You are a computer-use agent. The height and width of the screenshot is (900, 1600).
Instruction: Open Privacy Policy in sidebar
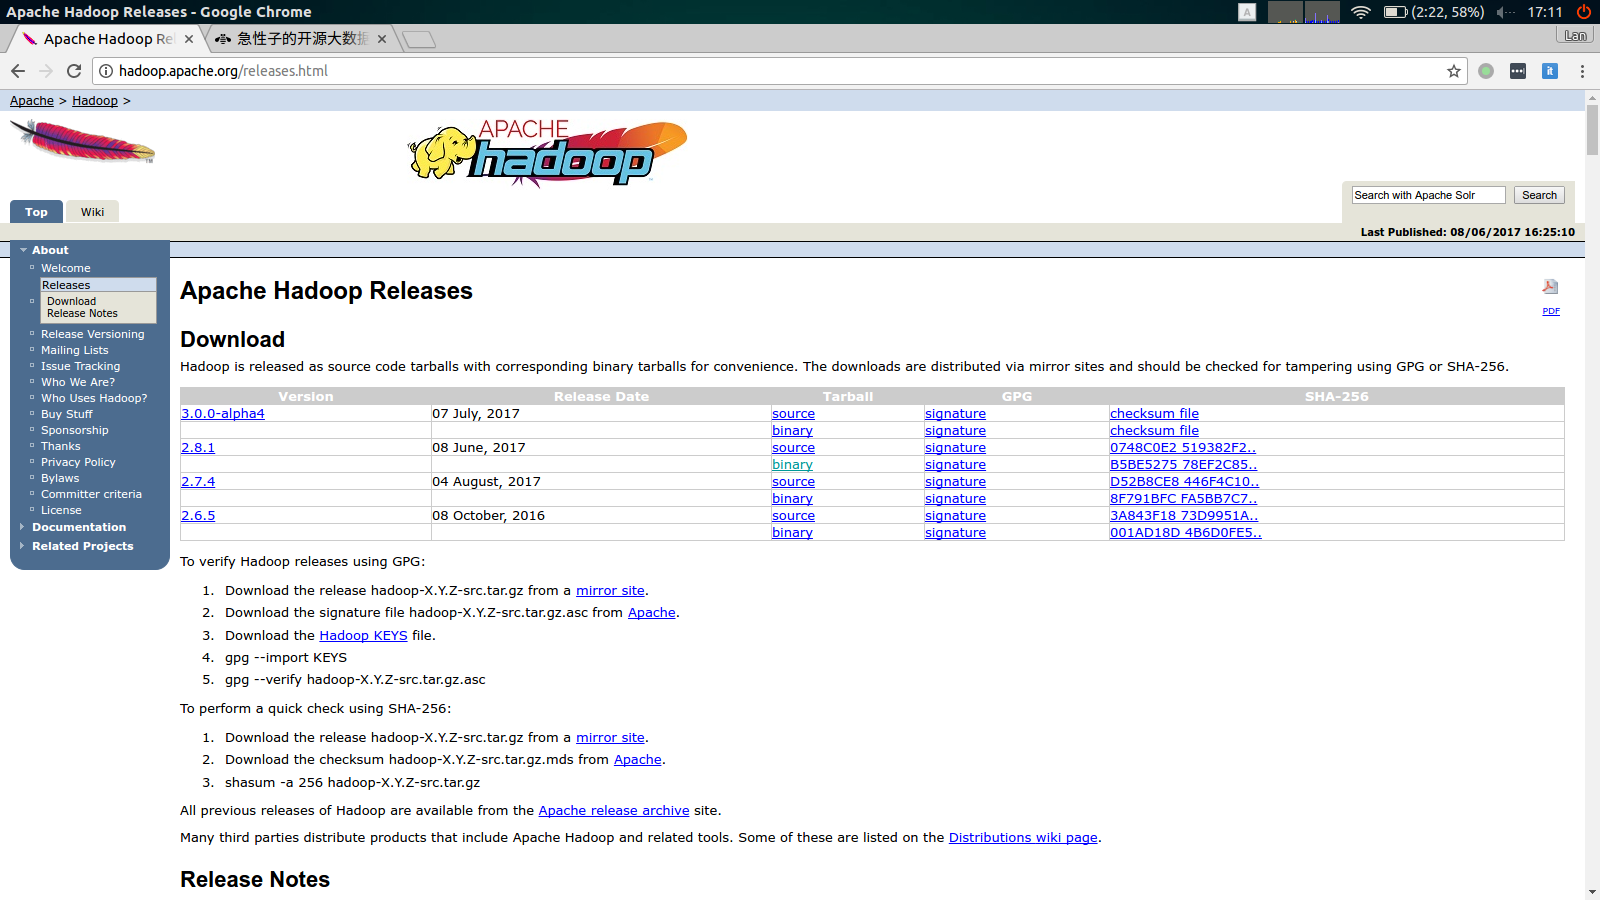(x=78, y=462)
